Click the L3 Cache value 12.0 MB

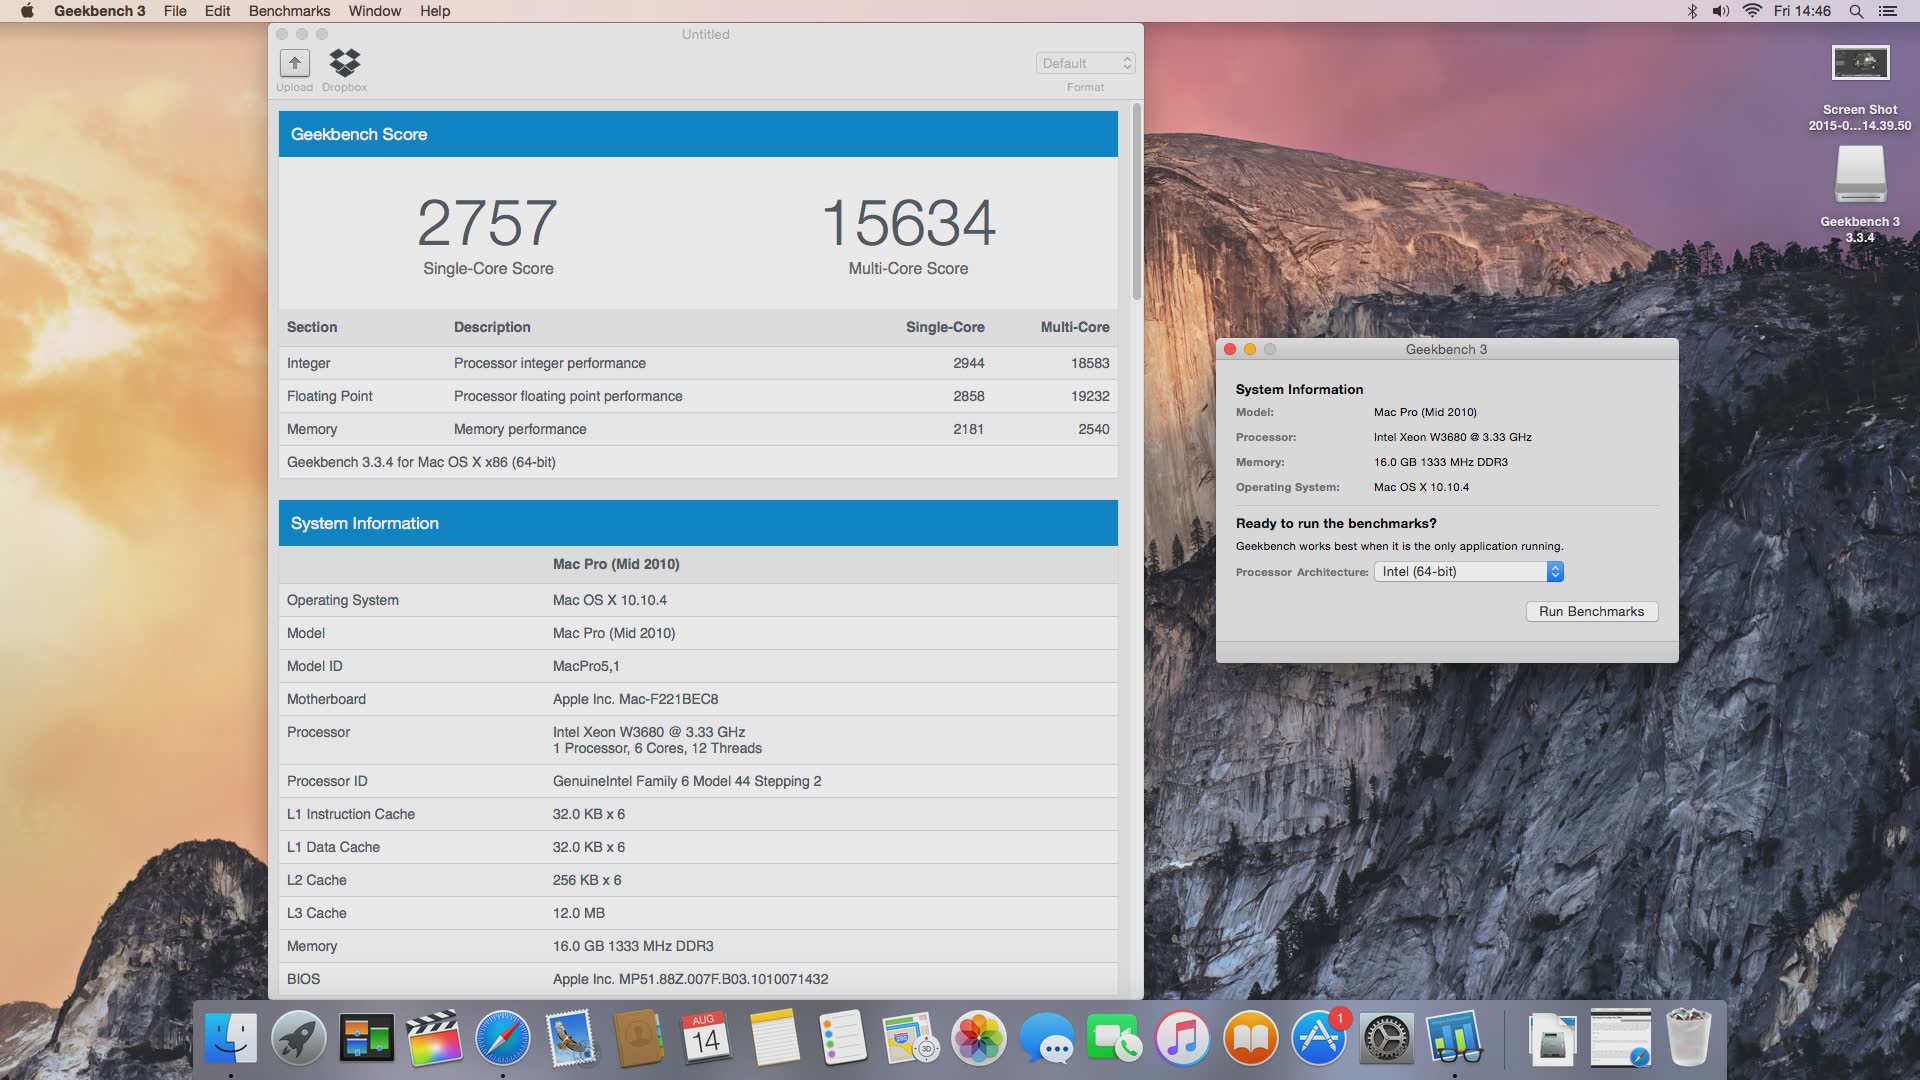pyautogui.click(x=579, y=913)
